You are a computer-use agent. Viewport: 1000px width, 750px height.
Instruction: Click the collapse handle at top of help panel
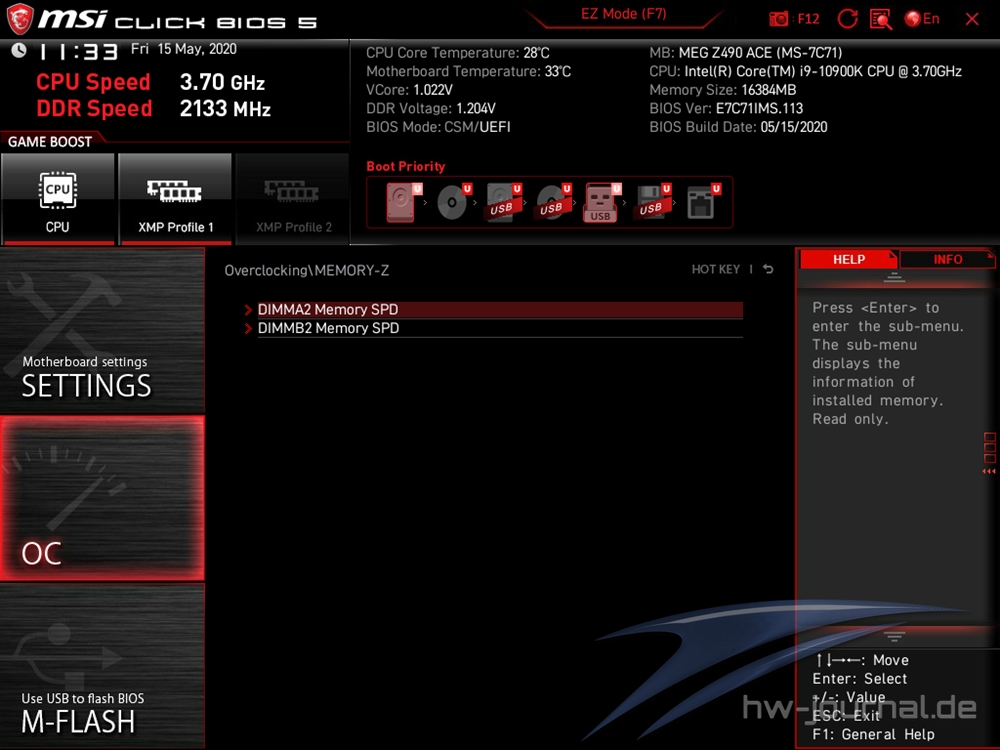[x=894, y=277]
